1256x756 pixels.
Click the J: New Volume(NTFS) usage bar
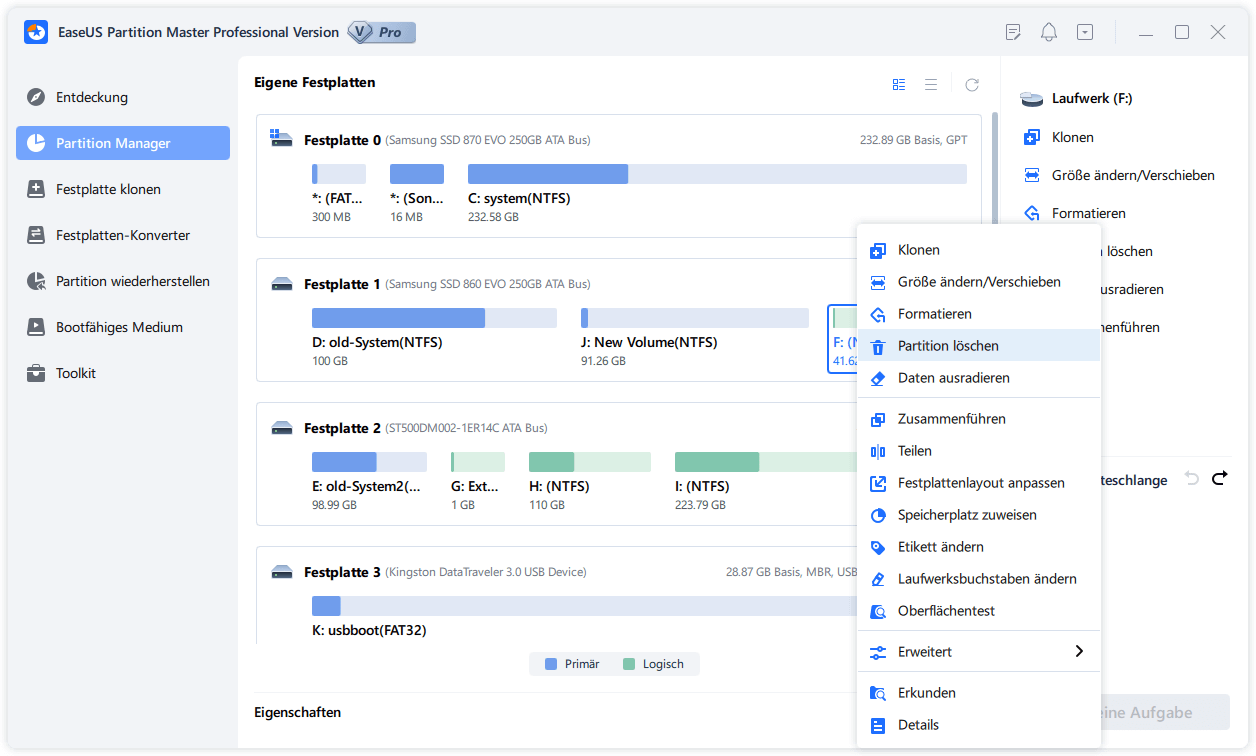[695, 318]
